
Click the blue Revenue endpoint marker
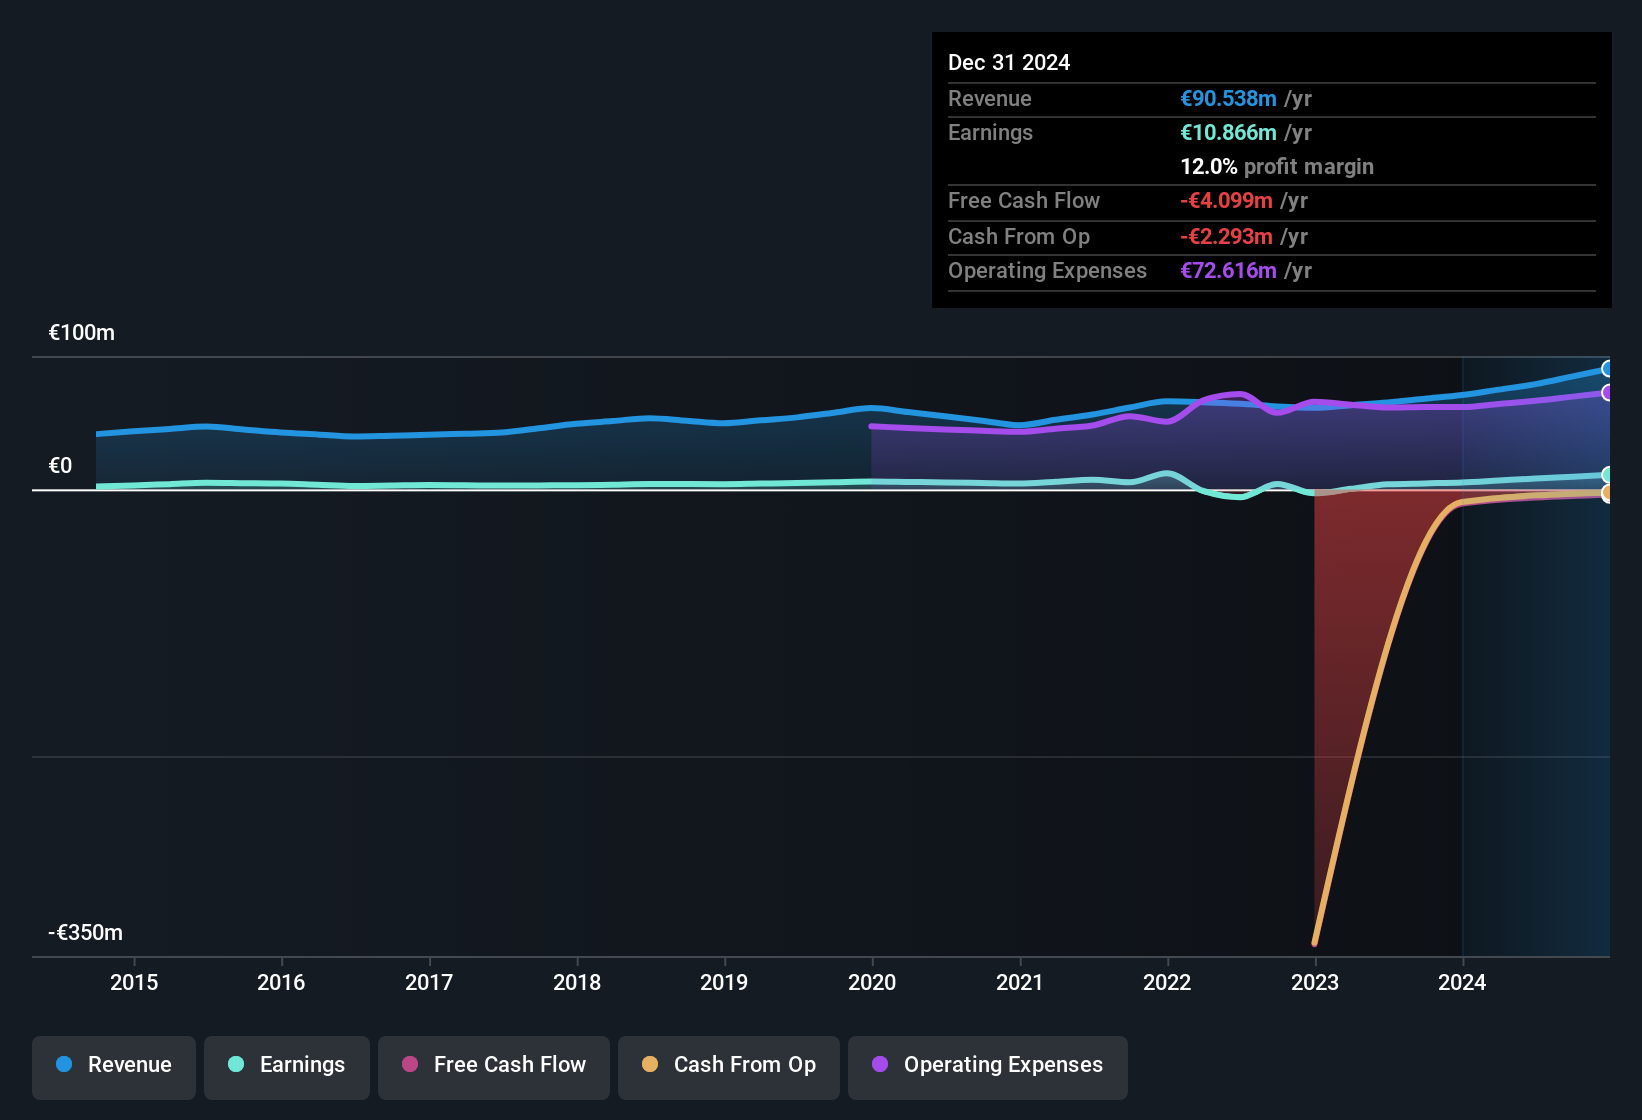1607,369
